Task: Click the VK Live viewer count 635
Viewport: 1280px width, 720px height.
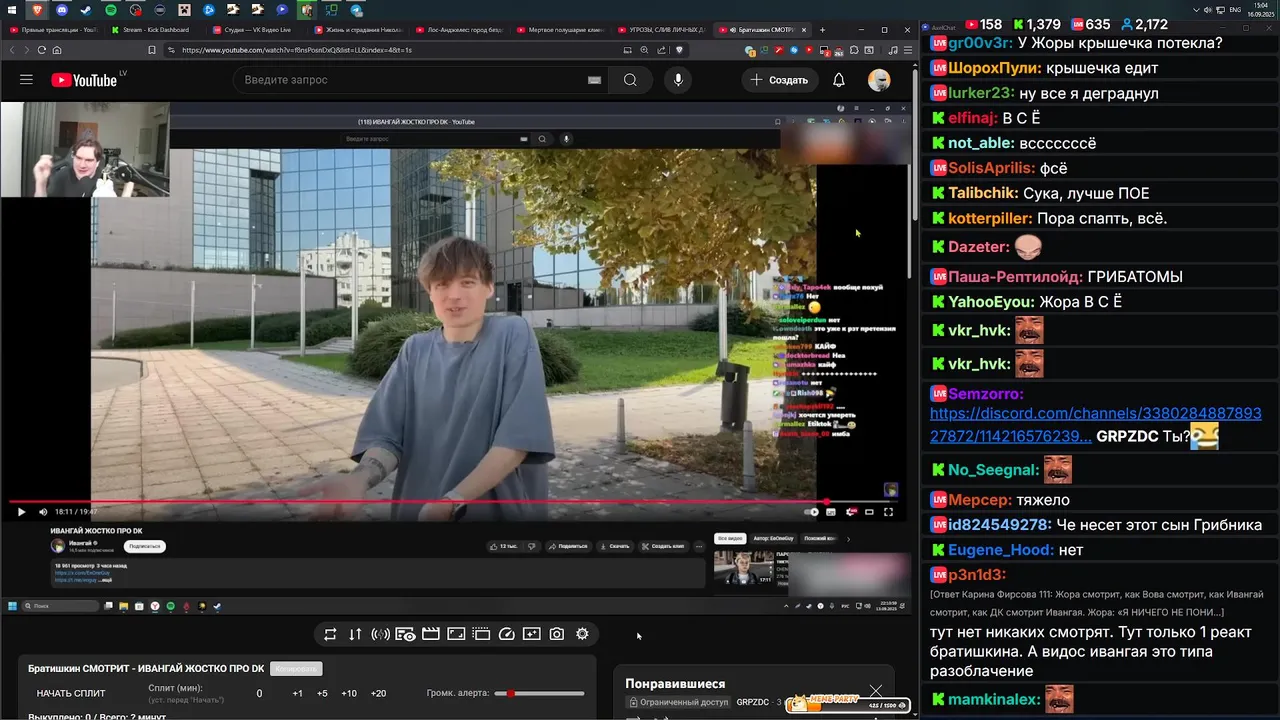Action: 1091,24
